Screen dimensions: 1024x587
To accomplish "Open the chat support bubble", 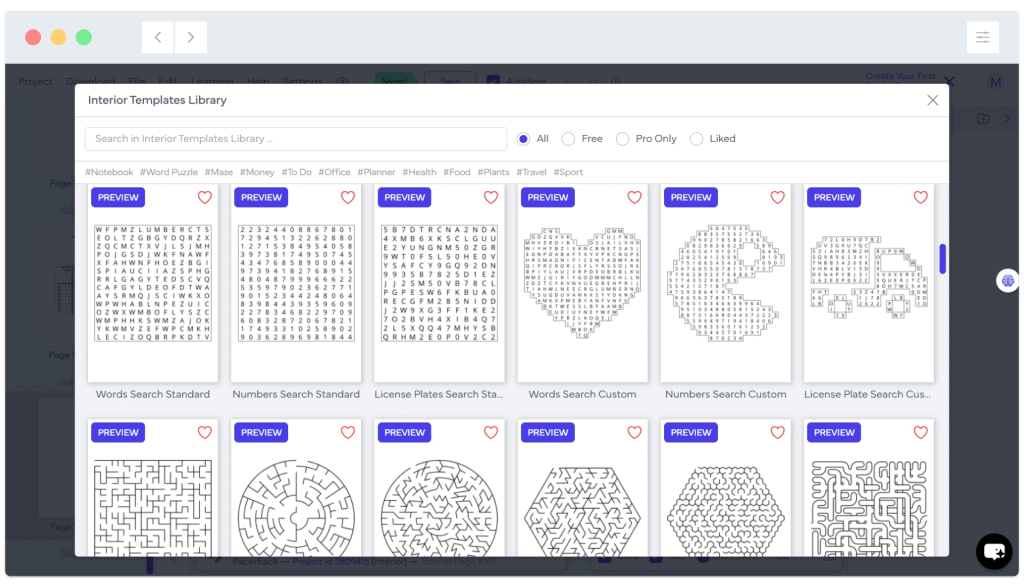I will click(x=994, y=551).
